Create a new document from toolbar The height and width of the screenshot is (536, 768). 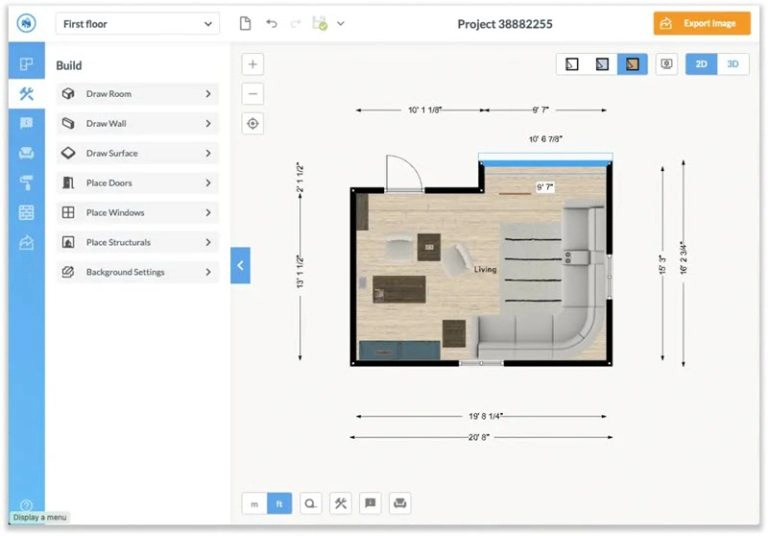pos(245,24)
